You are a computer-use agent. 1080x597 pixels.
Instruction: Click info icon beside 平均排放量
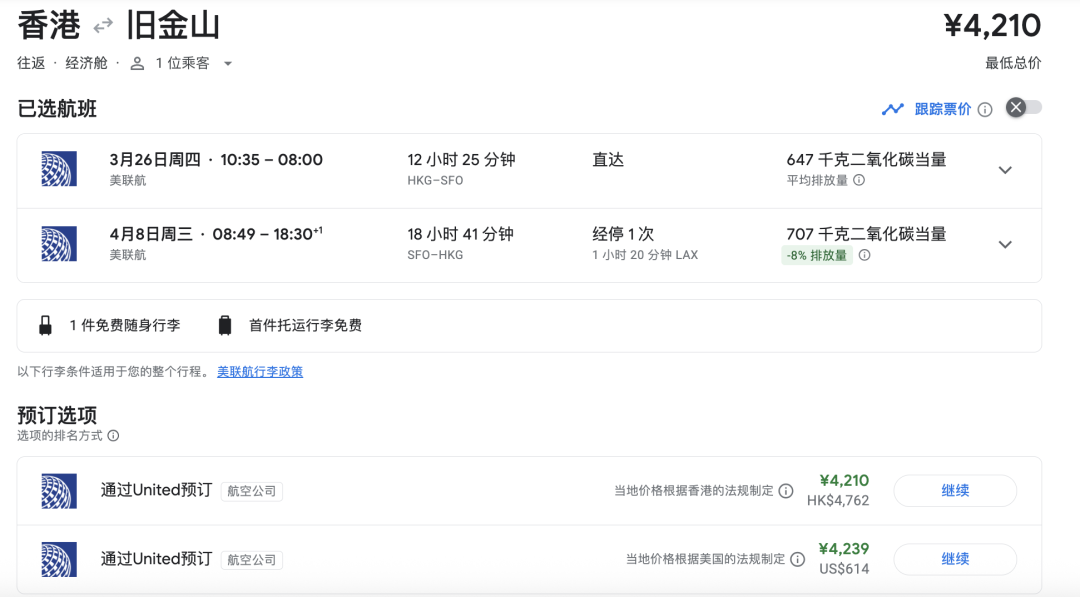pyautogui.click(x=858, y=181)
